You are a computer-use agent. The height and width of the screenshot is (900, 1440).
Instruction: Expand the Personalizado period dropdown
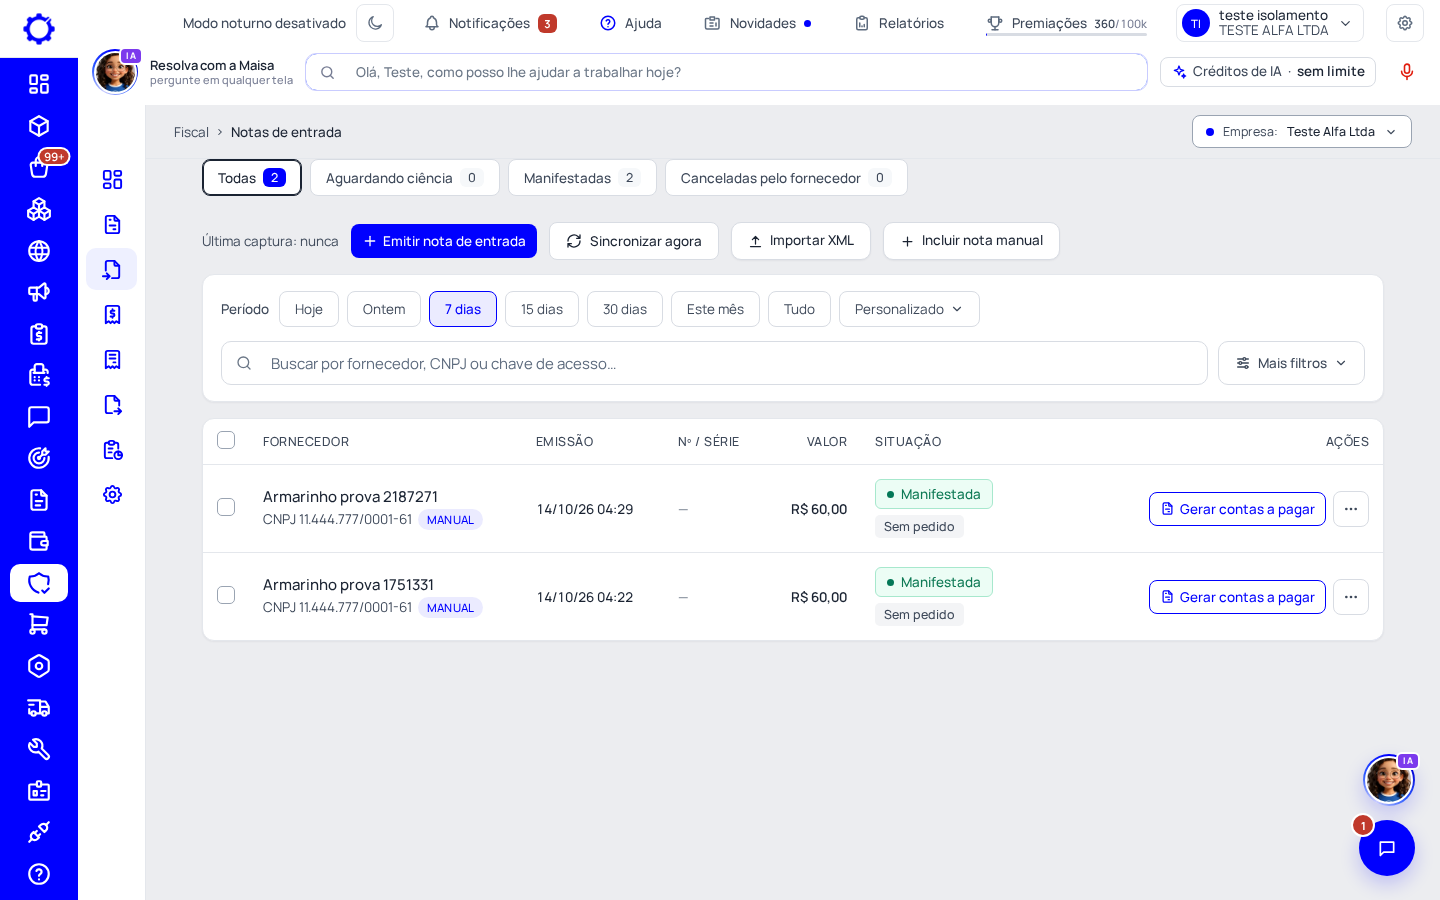[x=909, y=309]
